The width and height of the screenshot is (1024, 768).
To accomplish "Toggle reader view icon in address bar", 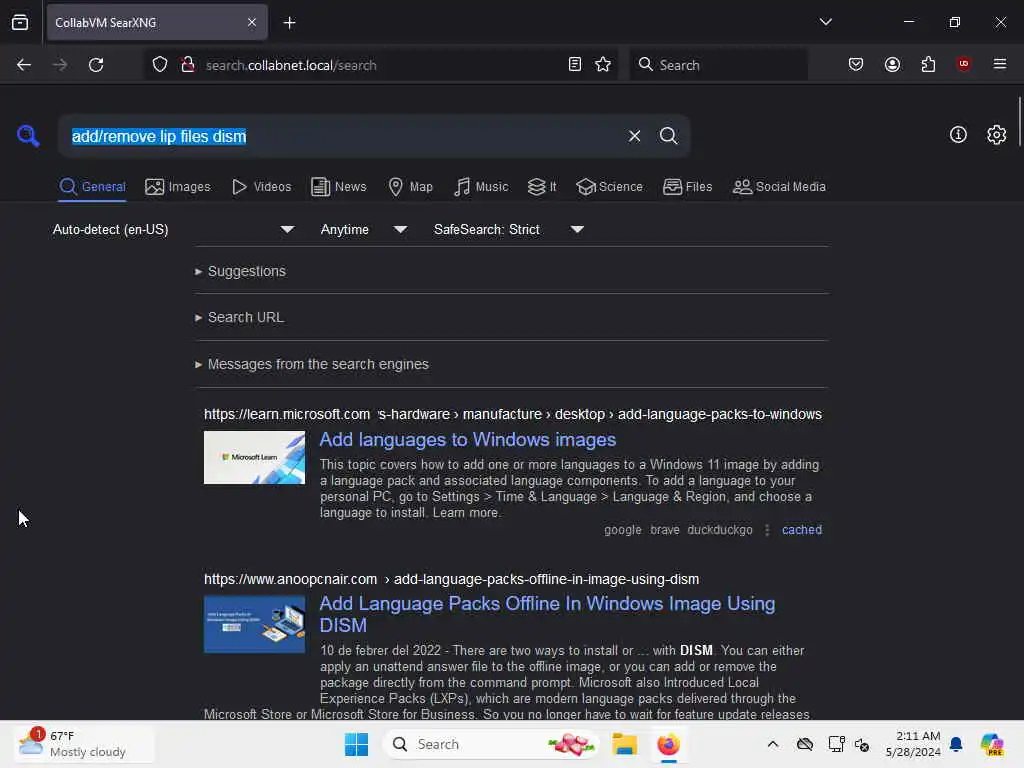I will pos(575,65).
